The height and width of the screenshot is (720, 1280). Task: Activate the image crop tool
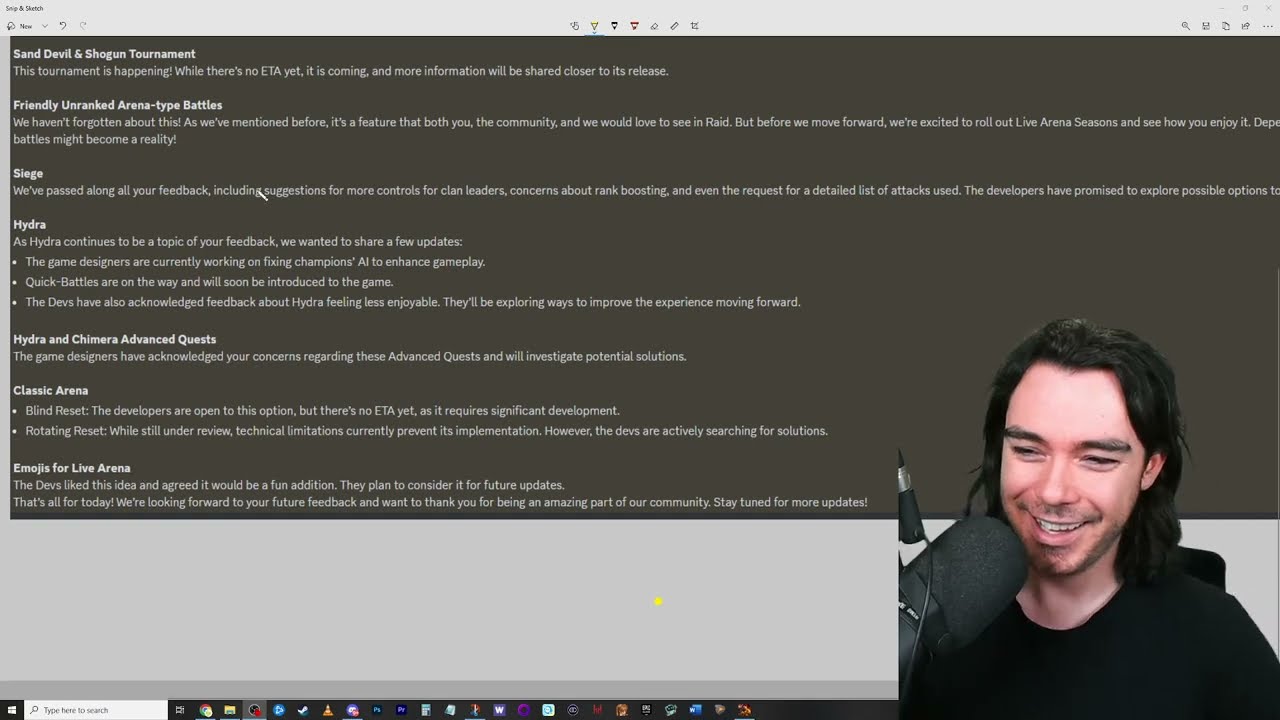(x=695, y=26)
